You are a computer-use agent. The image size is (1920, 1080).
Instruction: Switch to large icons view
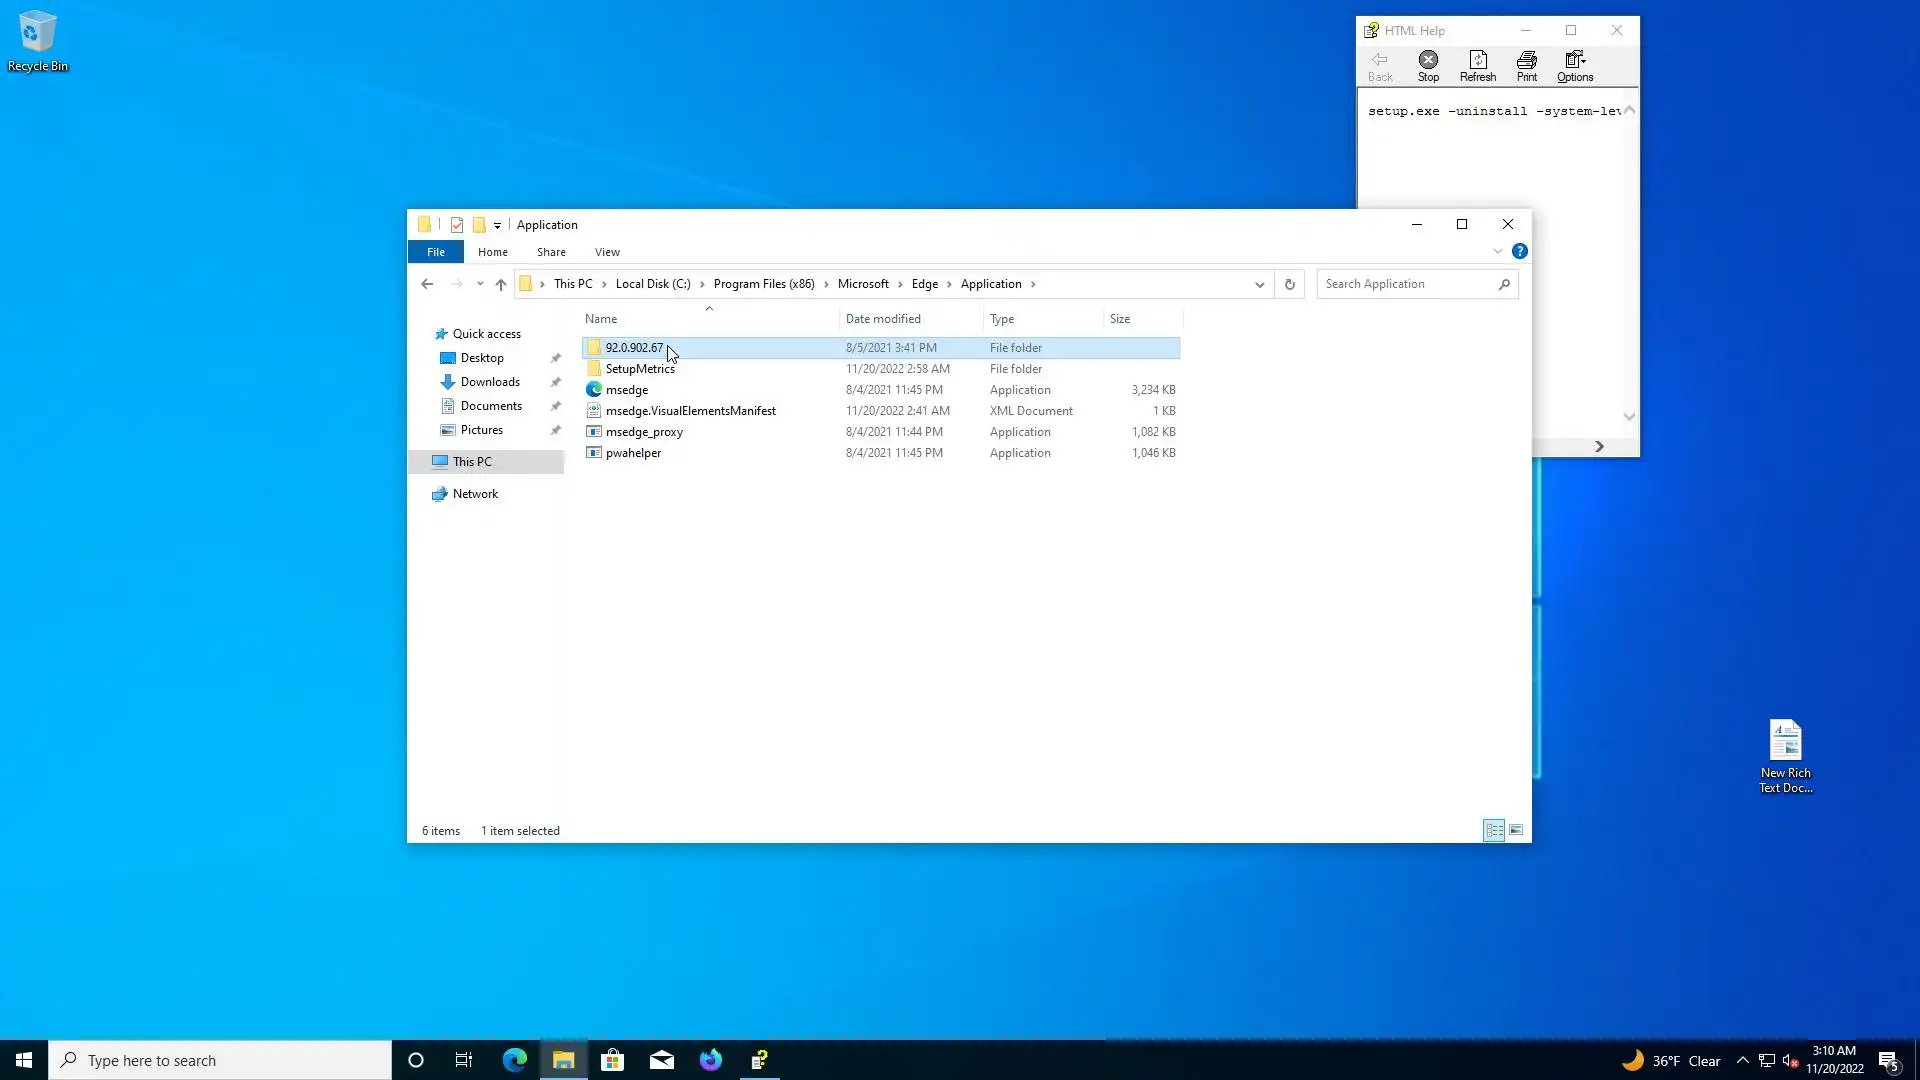[x=1516, y=830]
